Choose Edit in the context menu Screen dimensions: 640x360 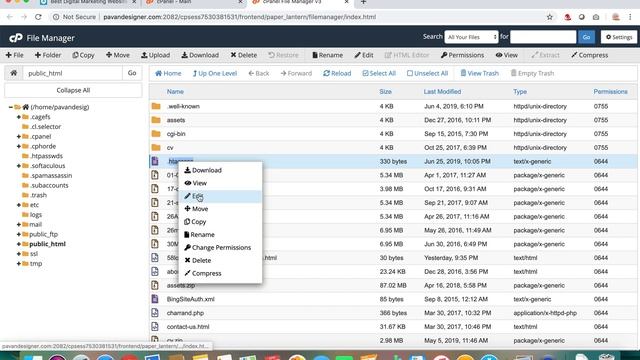(220, 196)
